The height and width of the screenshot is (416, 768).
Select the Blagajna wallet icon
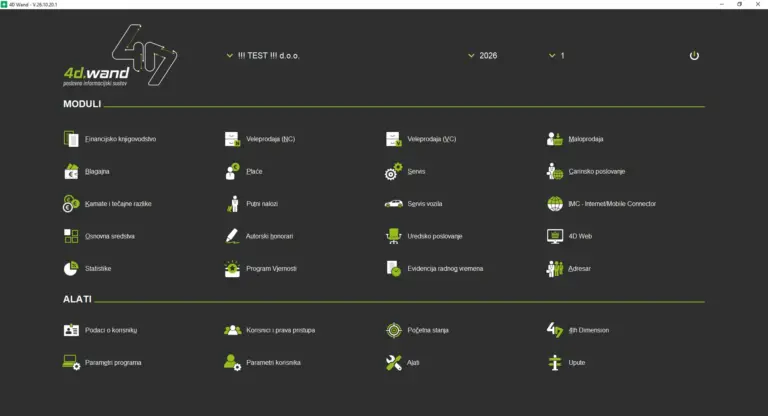[x=71, y=171]
